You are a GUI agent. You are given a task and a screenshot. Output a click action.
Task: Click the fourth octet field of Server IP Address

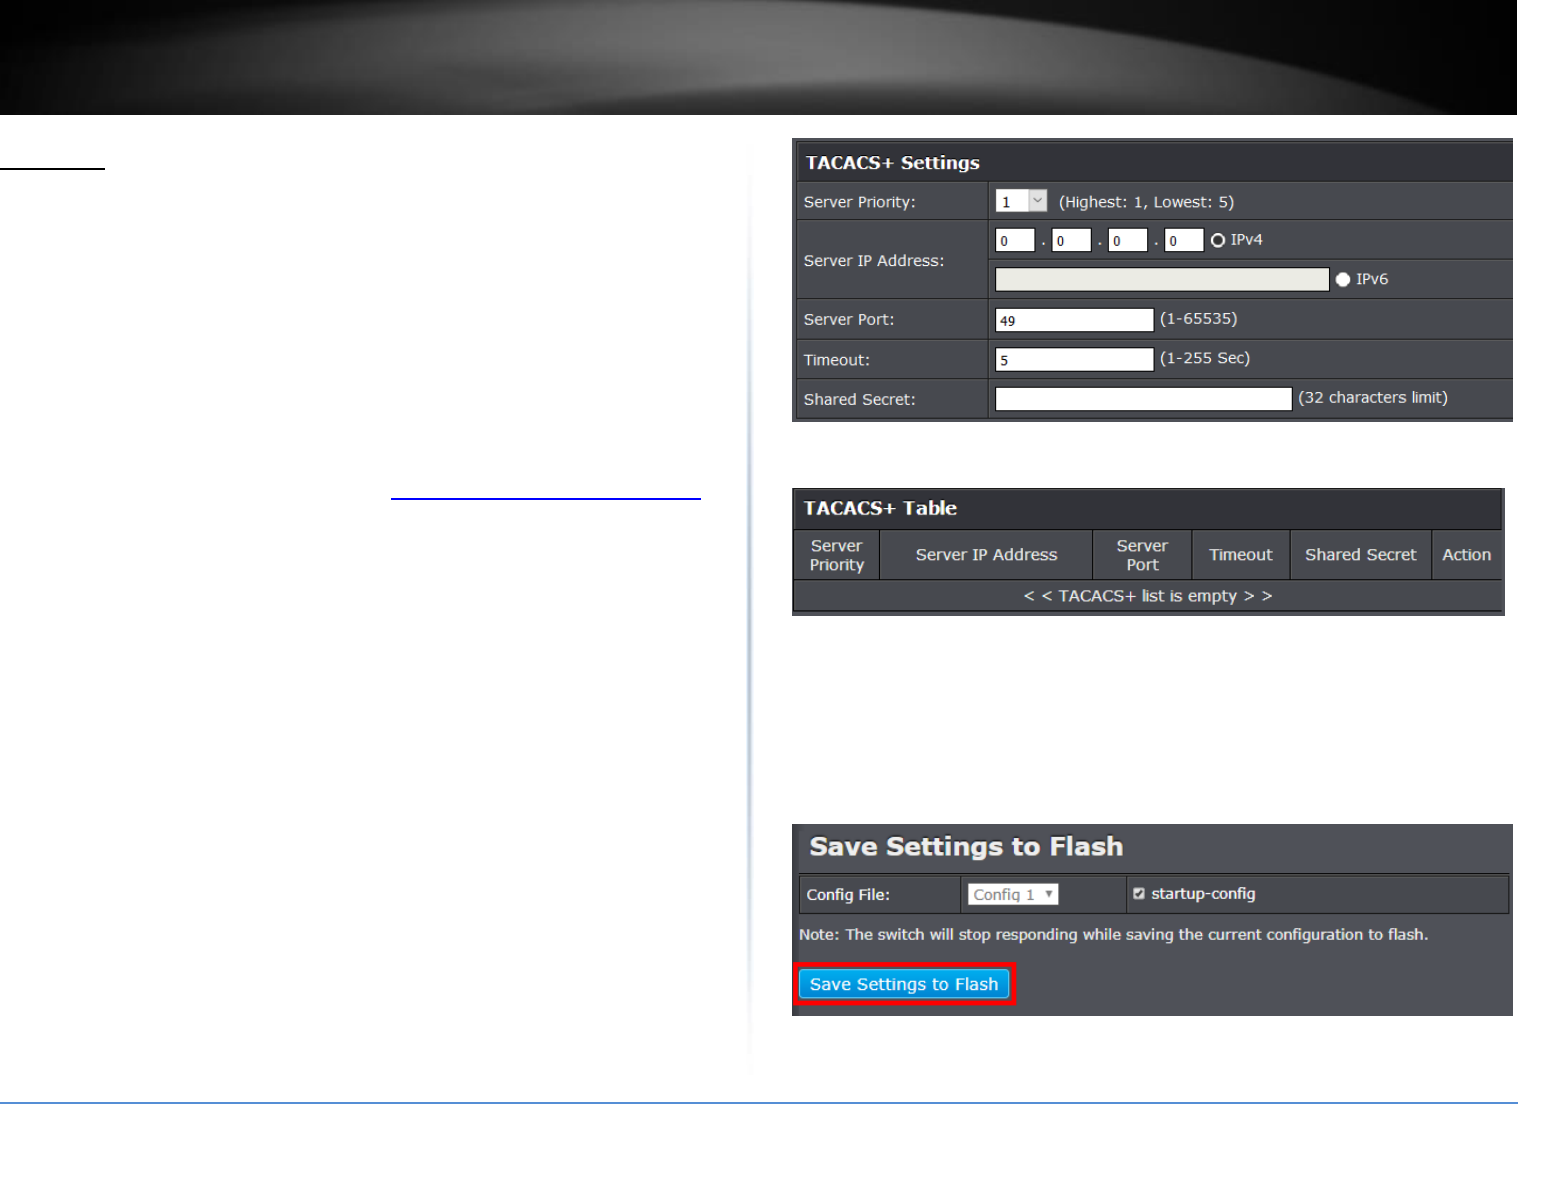click(x=1184, y=240)
